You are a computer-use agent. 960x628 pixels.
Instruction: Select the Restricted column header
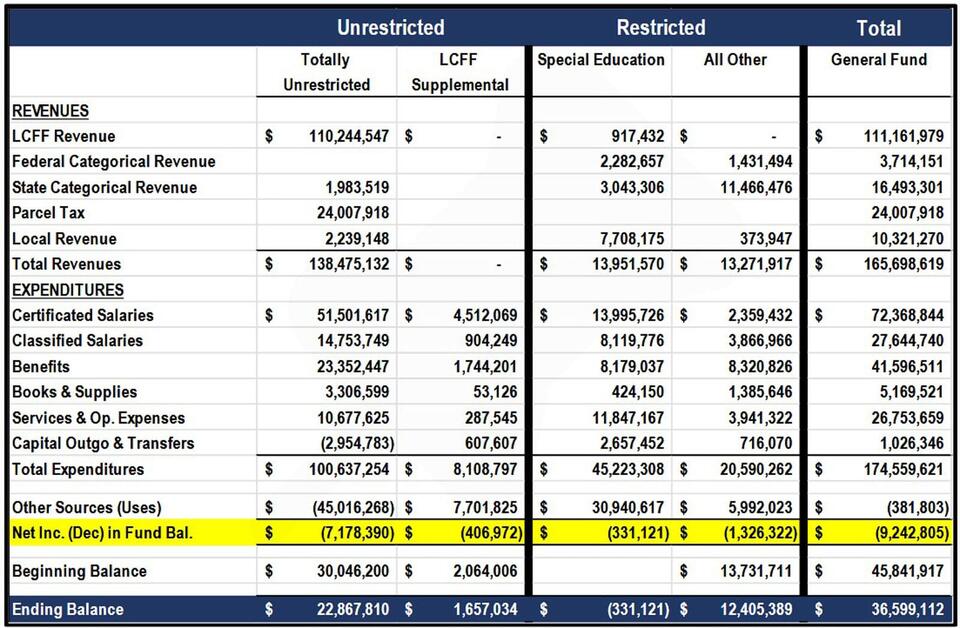tap(660, 27)
